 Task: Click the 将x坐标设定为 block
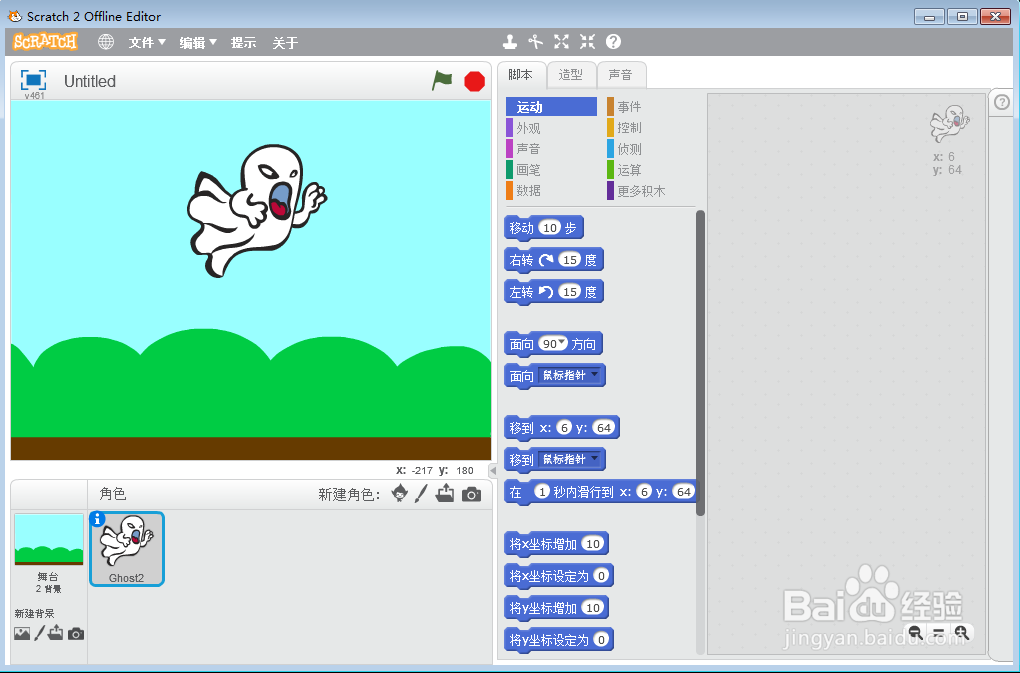[x=559, y=575]
